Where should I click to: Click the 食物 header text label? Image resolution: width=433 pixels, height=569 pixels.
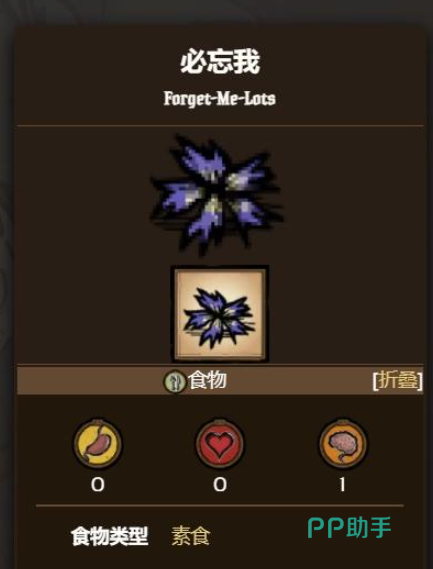pos(207,380)
